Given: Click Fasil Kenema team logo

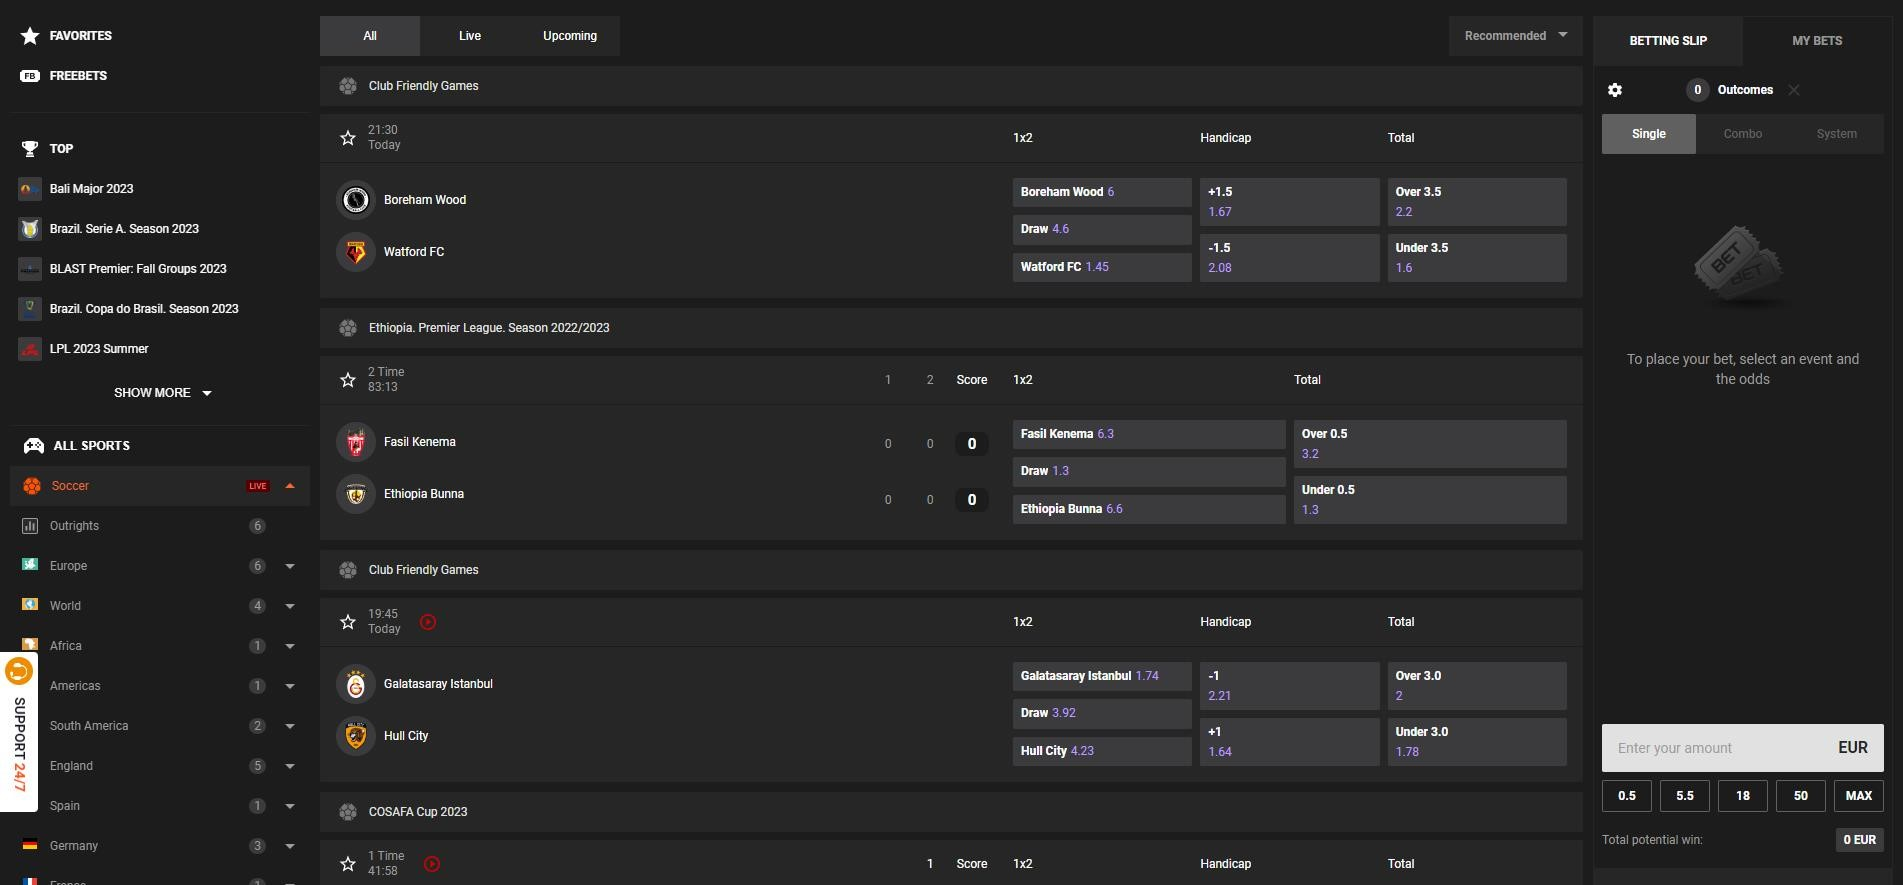Looking at the screenshot, I should click(355, 442).
